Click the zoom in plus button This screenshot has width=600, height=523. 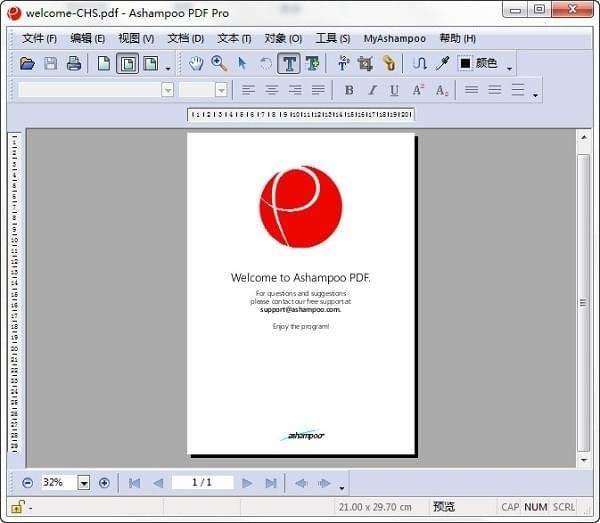104,483
